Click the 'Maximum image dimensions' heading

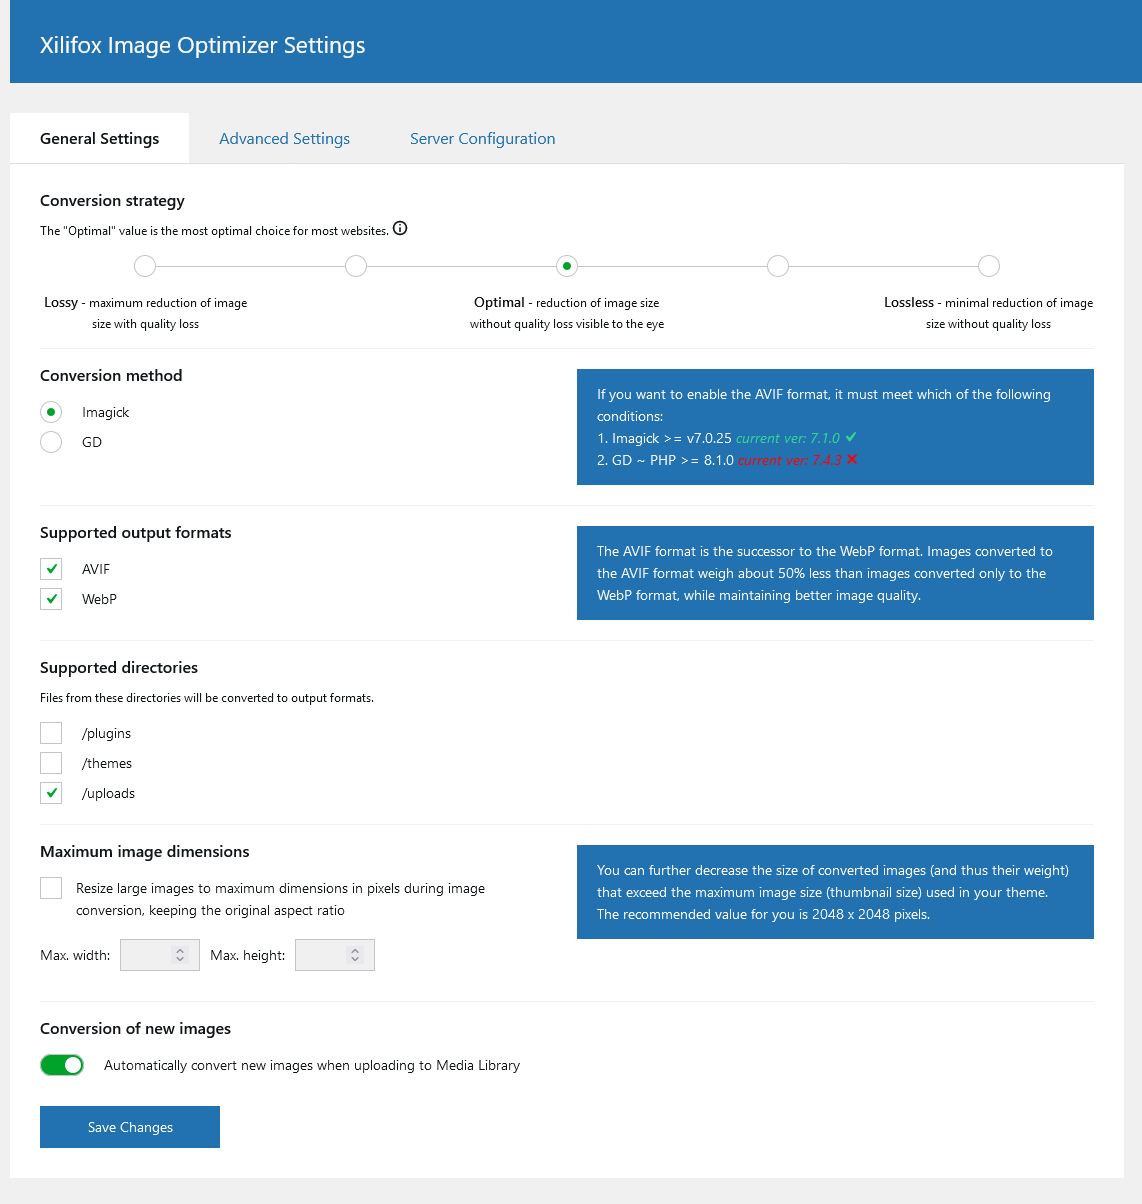click(145, 851)
